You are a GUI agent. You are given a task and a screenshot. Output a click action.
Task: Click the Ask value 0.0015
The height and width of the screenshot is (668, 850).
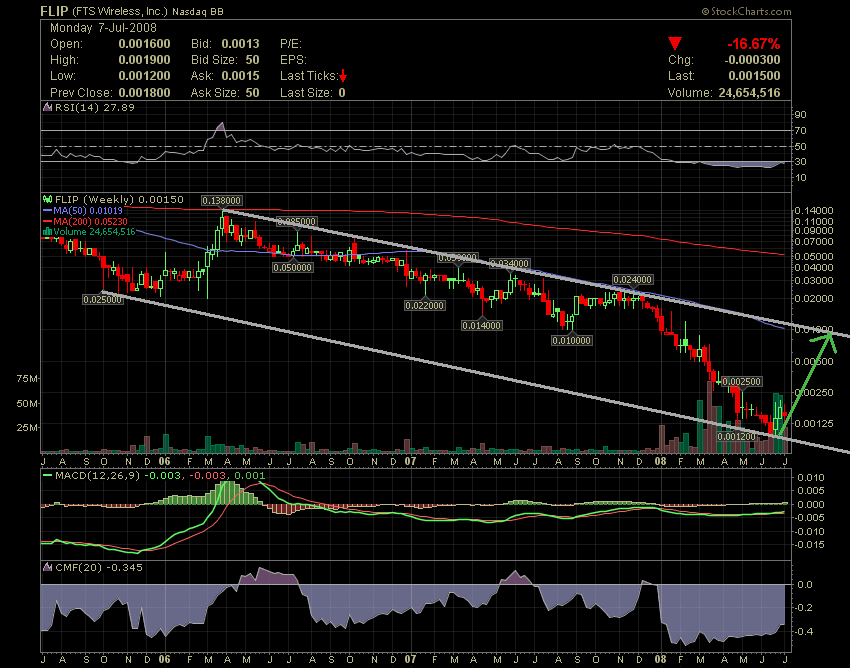coord(240,76)
